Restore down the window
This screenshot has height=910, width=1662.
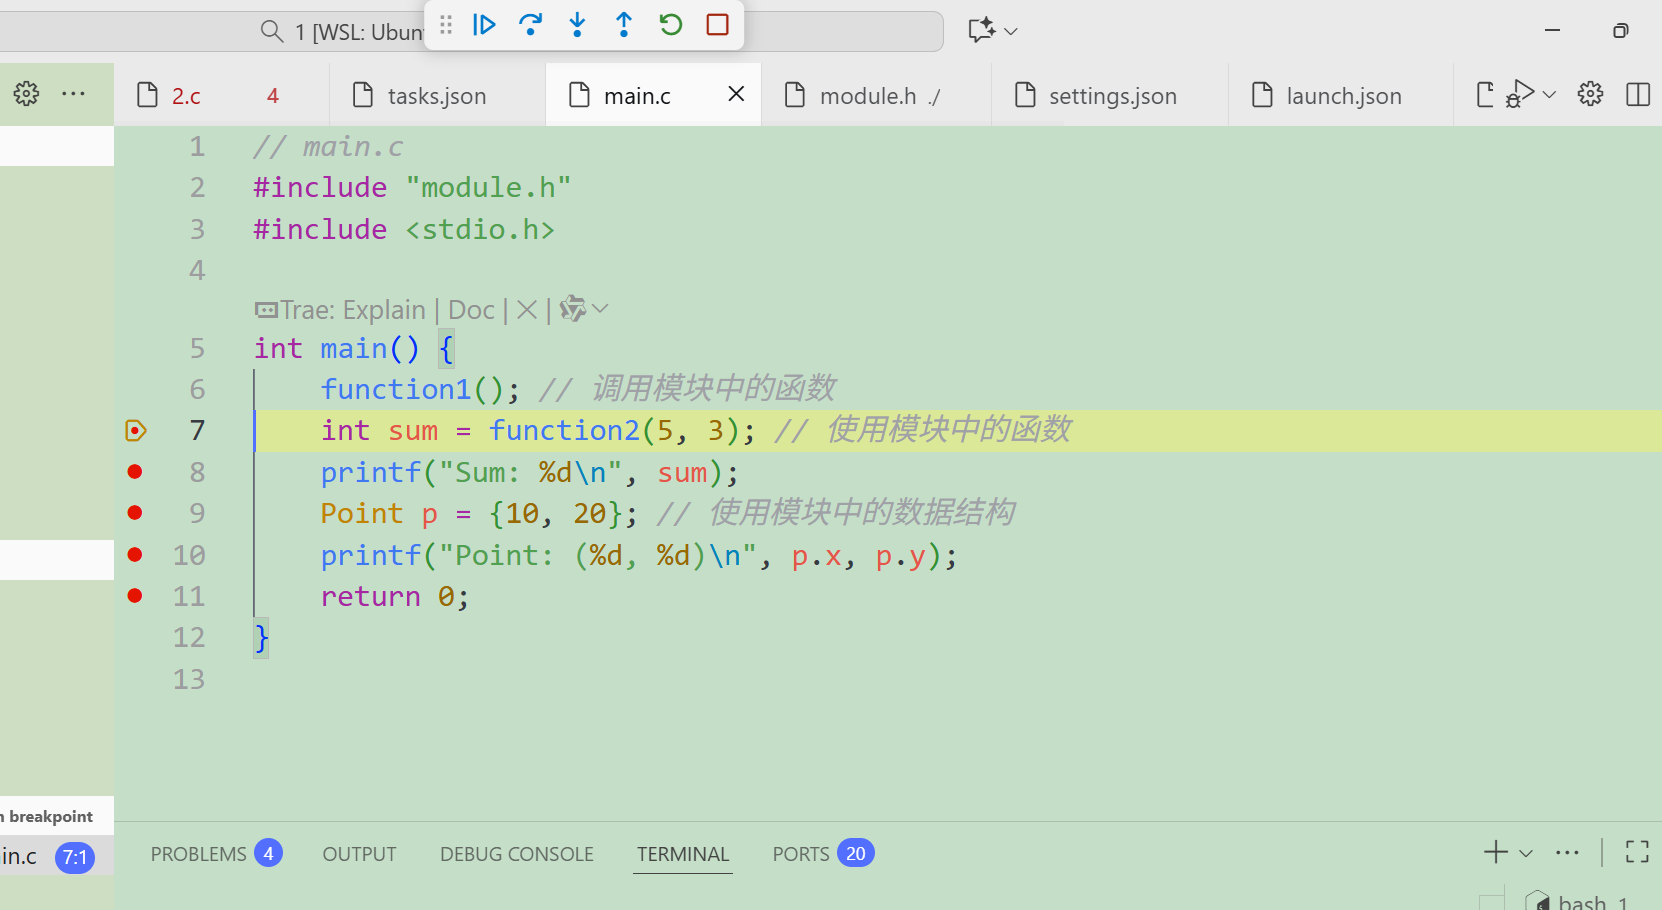pyautogui.click(x=1620, y=30)
